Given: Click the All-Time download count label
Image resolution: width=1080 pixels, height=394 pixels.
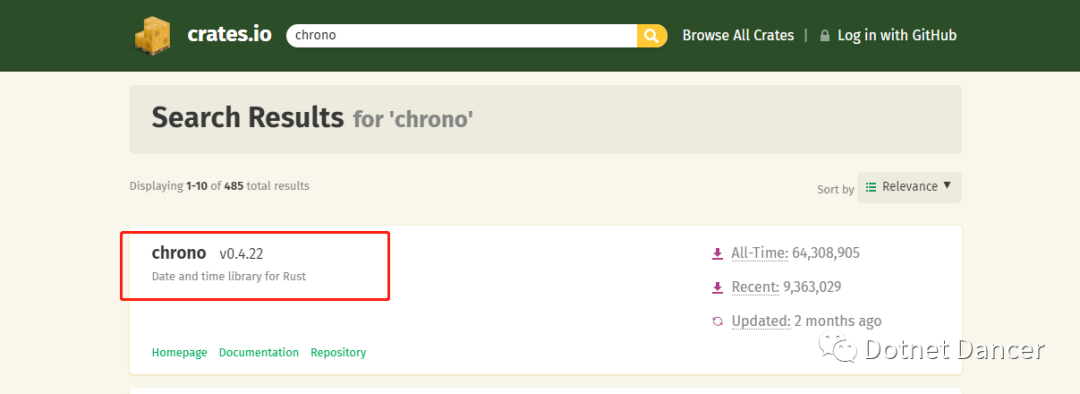Looking at the screenshot, I should point(796,253).
